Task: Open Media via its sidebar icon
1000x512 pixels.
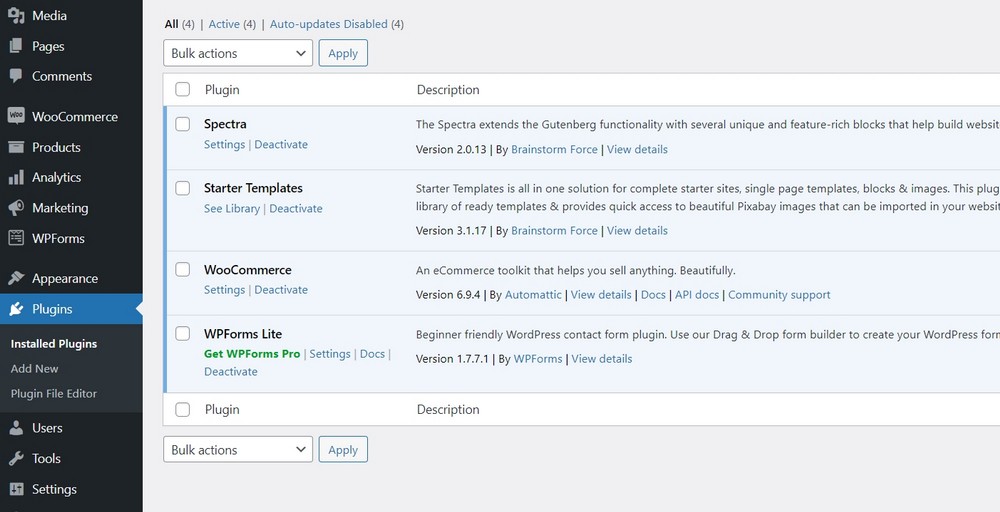Action: click(x=16, y=15)
